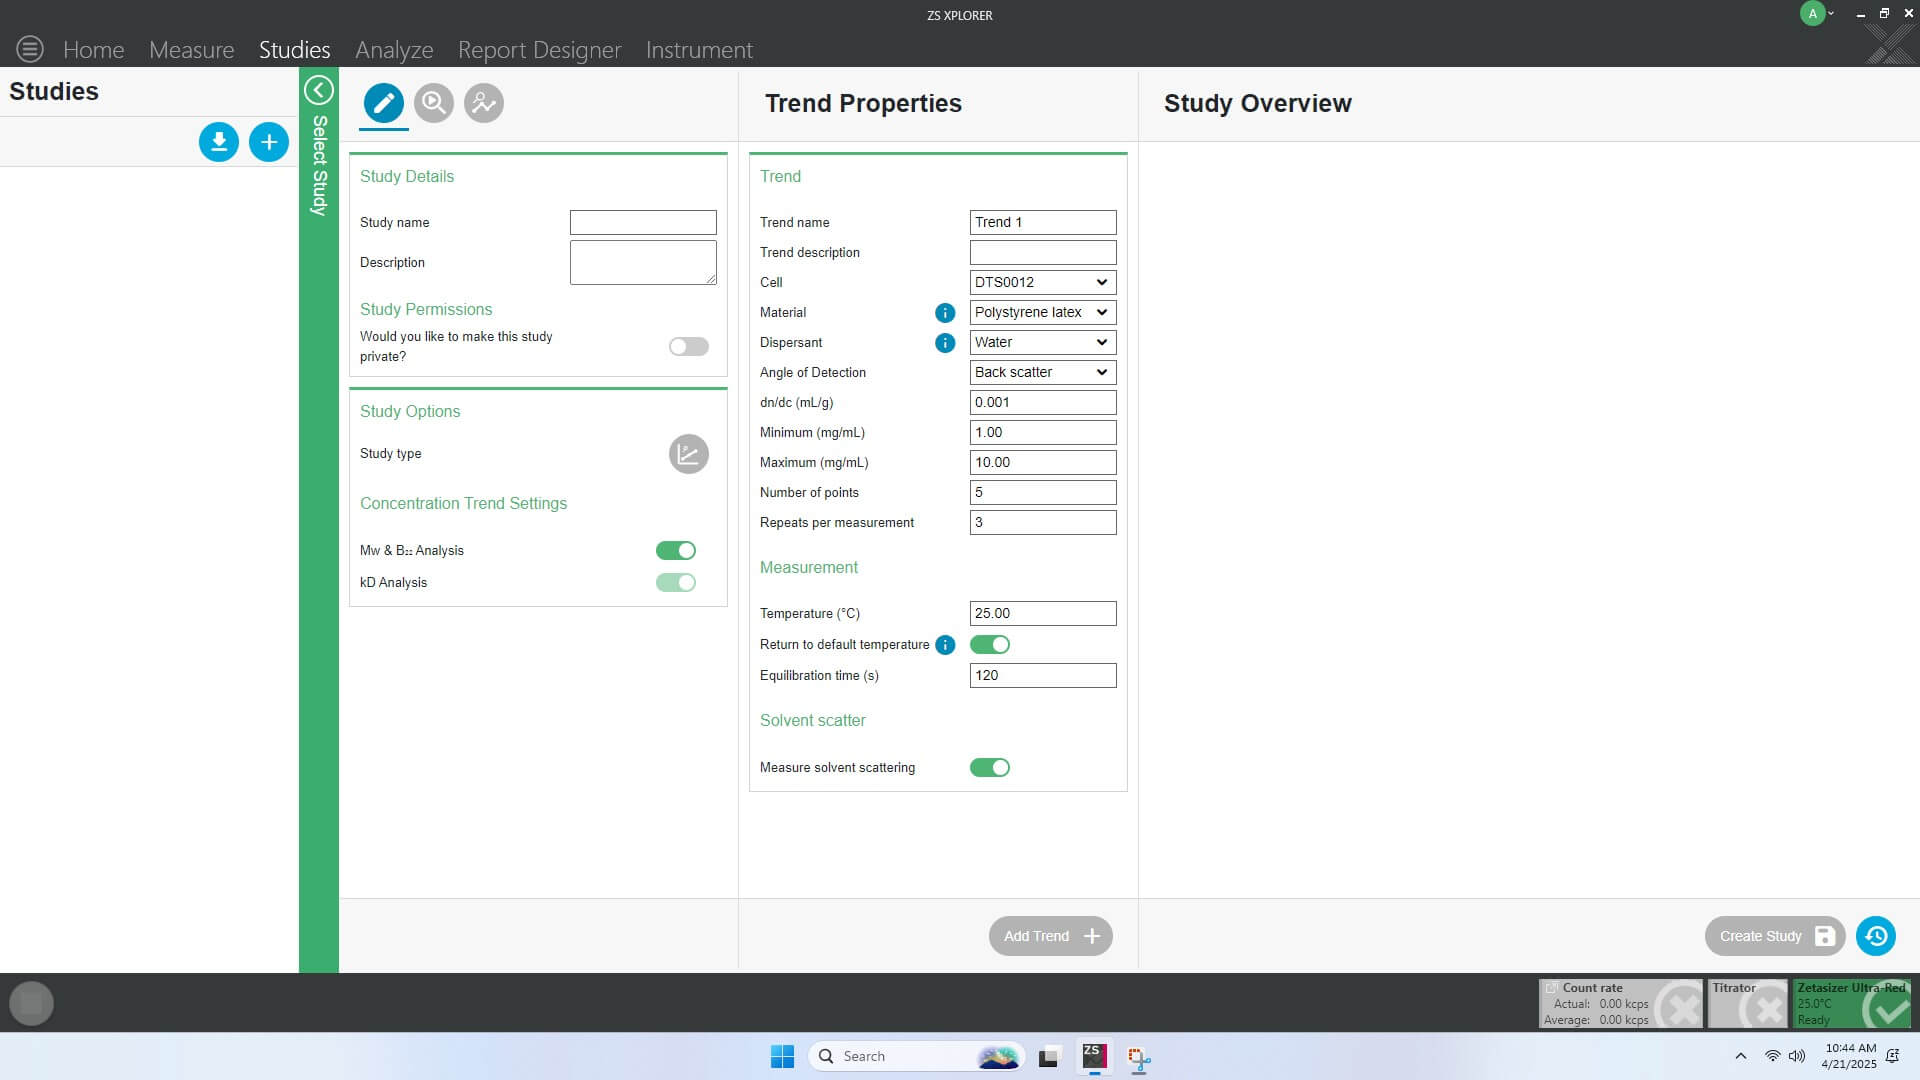The width and height of the screenshot is (1920, 1080).
Task: Click the study Description text area
Action: (643, 263)
